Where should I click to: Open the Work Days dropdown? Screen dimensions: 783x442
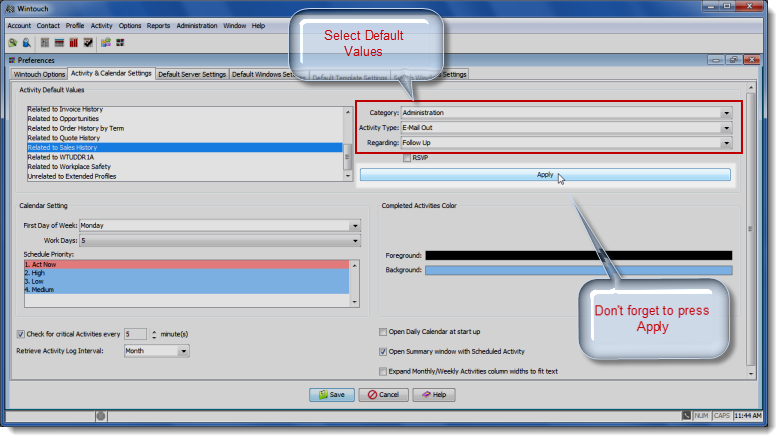click(355, 241)
